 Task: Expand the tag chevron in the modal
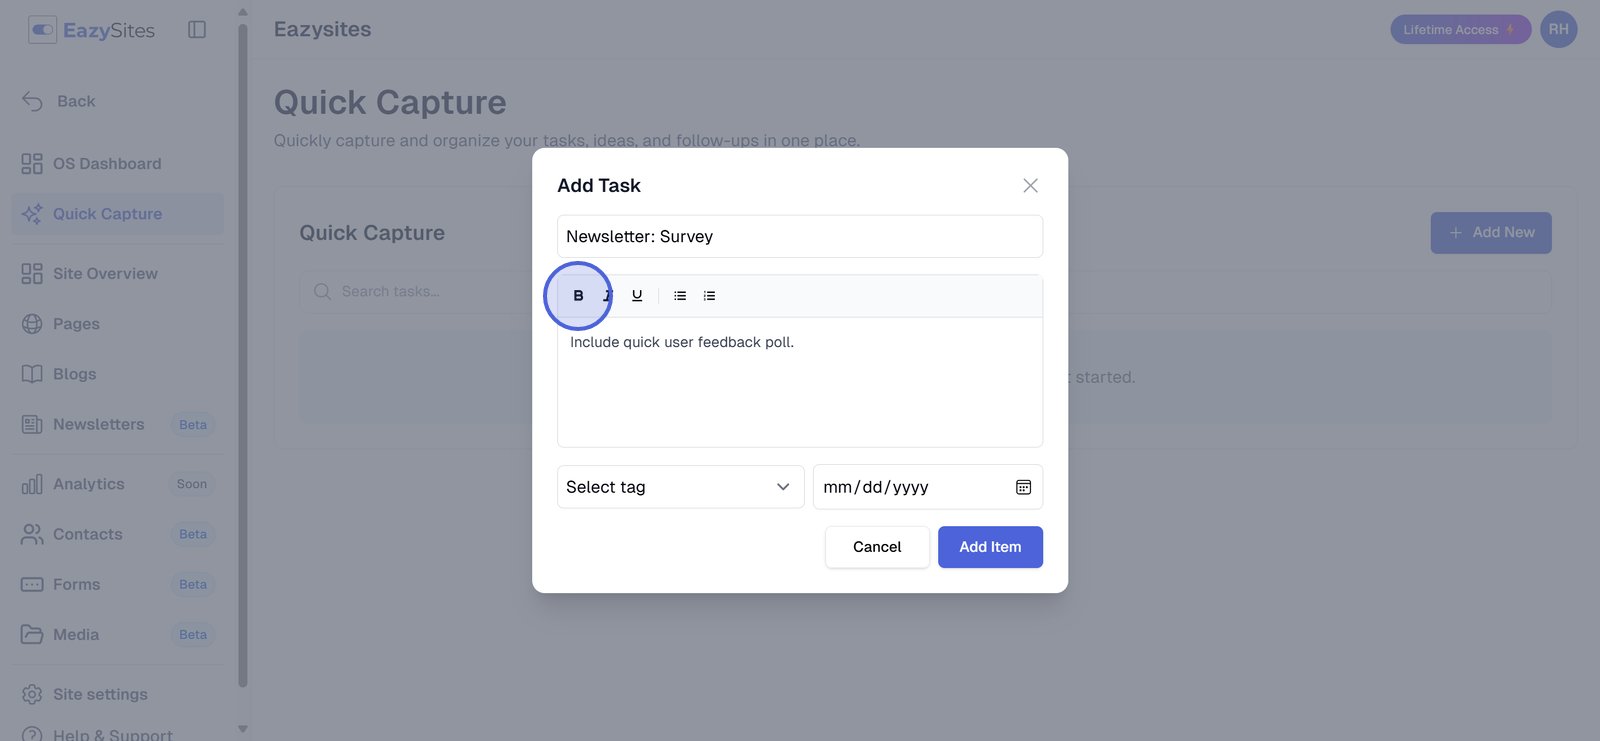pos(783,487)
